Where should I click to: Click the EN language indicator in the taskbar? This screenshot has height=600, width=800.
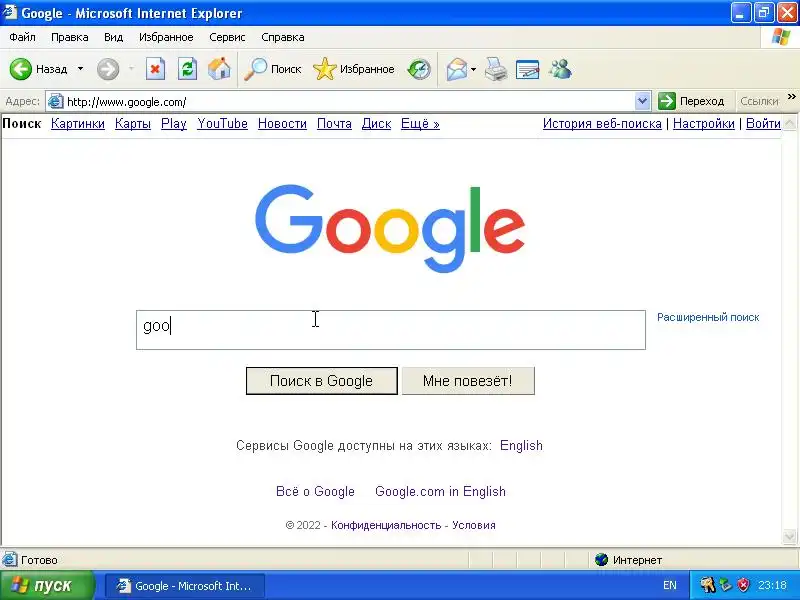669,586
